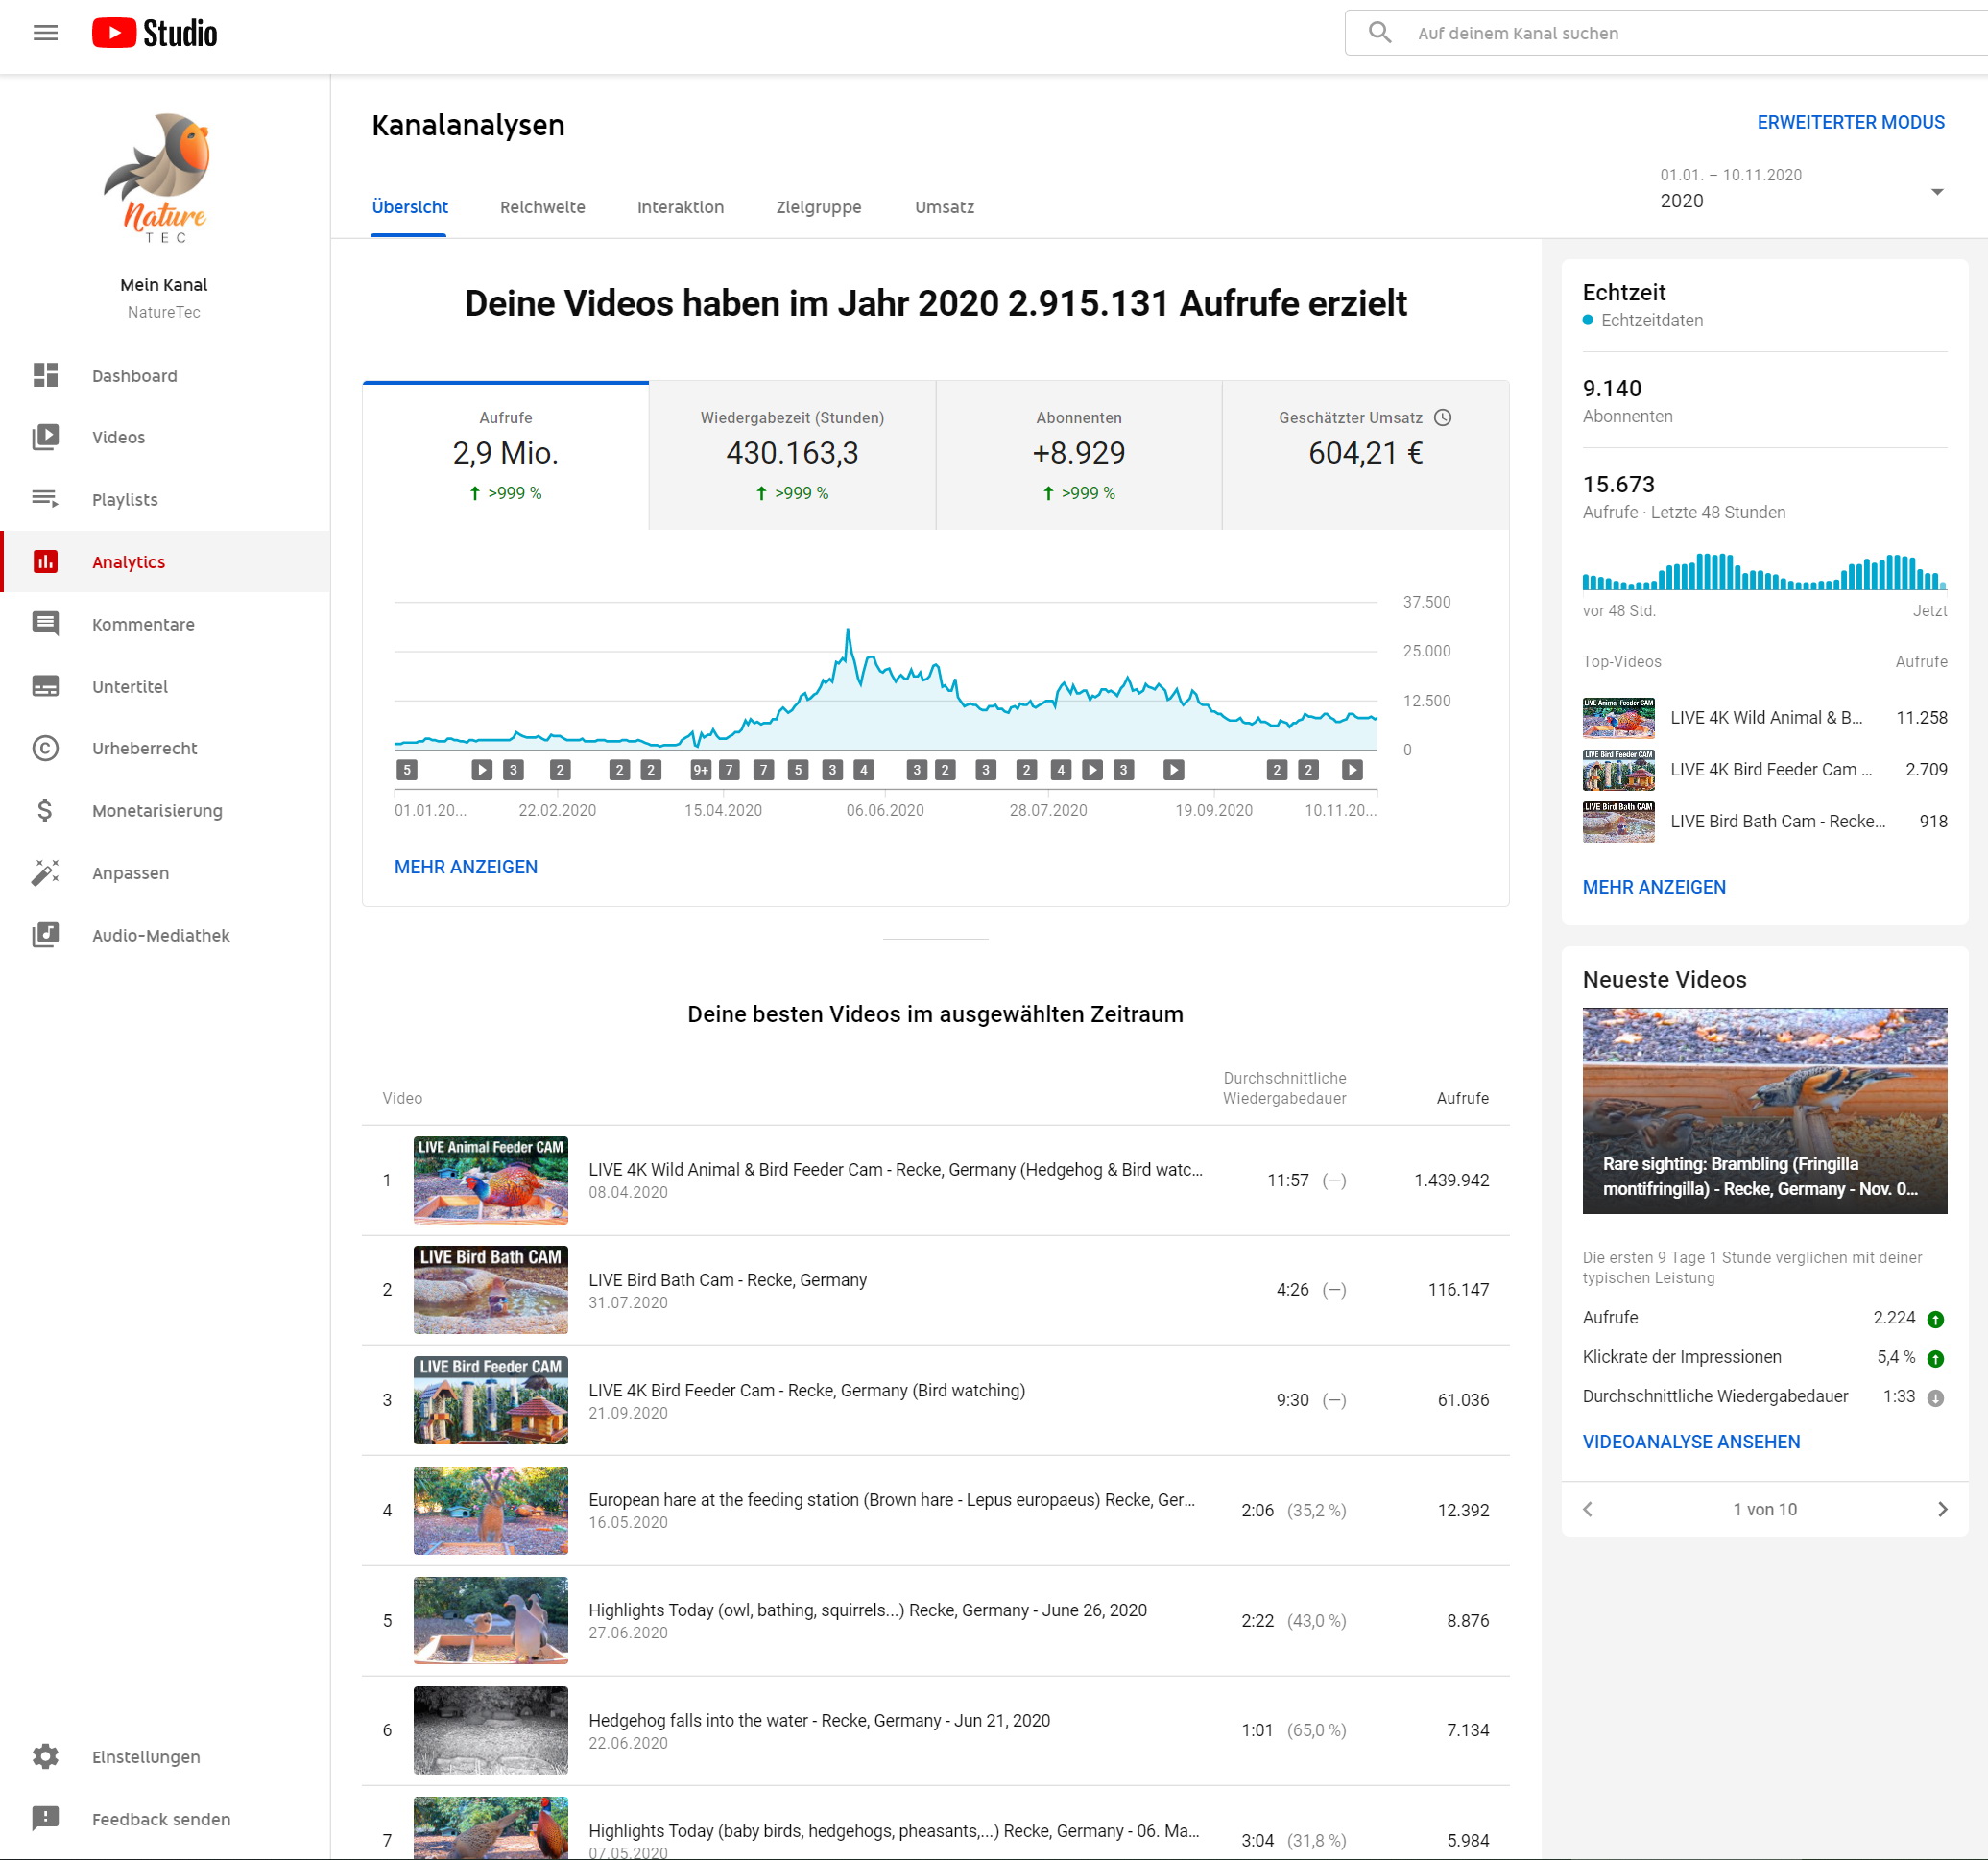Open the Kommentare section
1988x1860 pixels.
coord(143,624)
